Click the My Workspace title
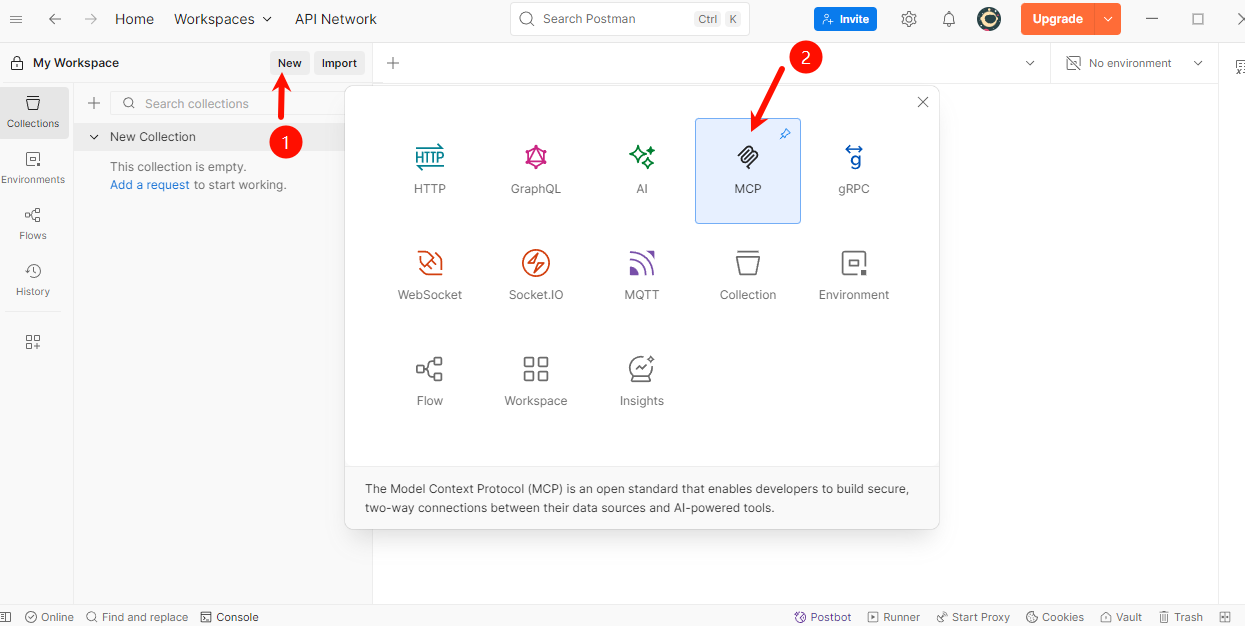1245x626 pixels. (76, 63)
